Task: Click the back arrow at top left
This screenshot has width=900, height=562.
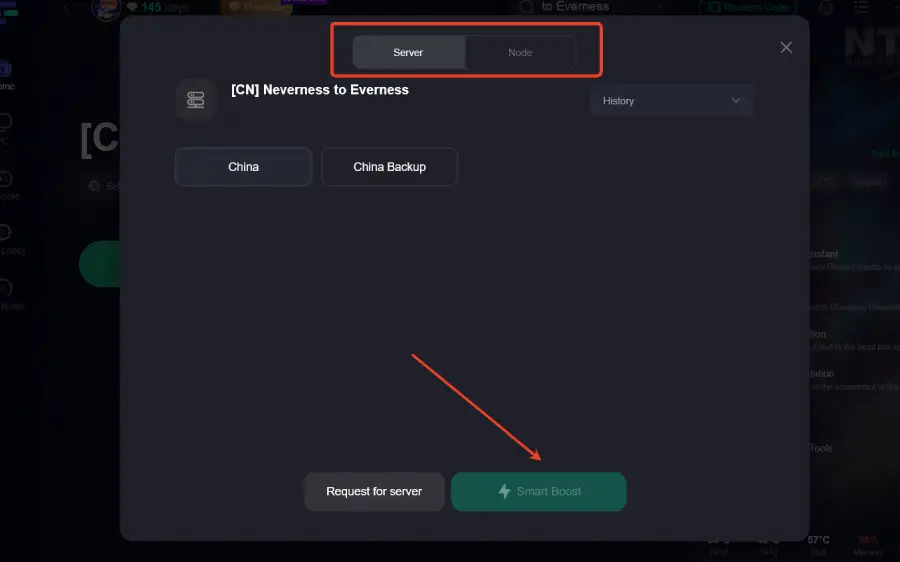Action: [x=66, y=7]
